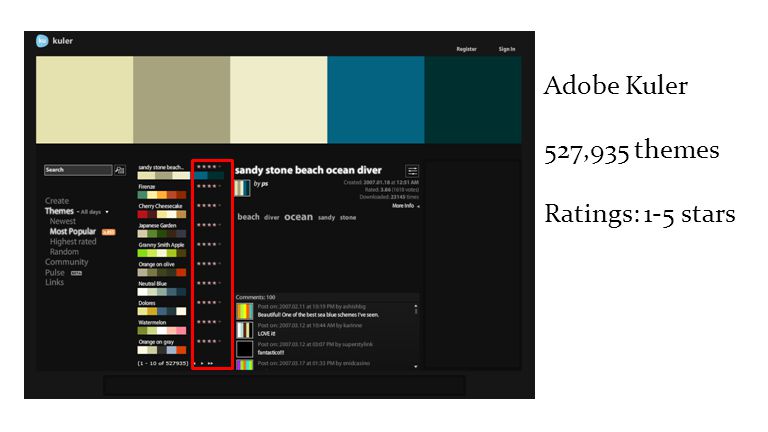Click star rating of Granny Smith Apple
Image resolution: width=768 pixels, height=432 pixels.
pyautogui.click(x=209, y=244)
